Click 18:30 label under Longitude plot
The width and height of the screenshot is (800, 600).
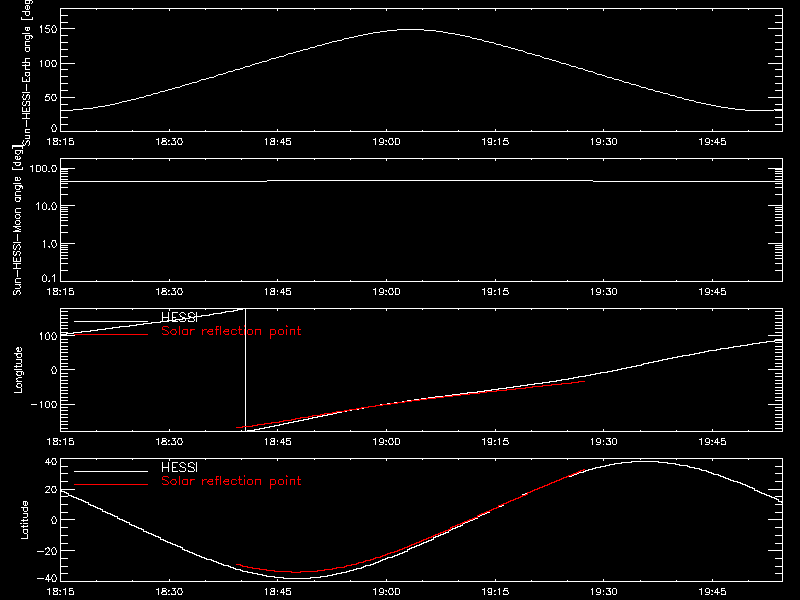pyautogui.click(x=169, y=441)
